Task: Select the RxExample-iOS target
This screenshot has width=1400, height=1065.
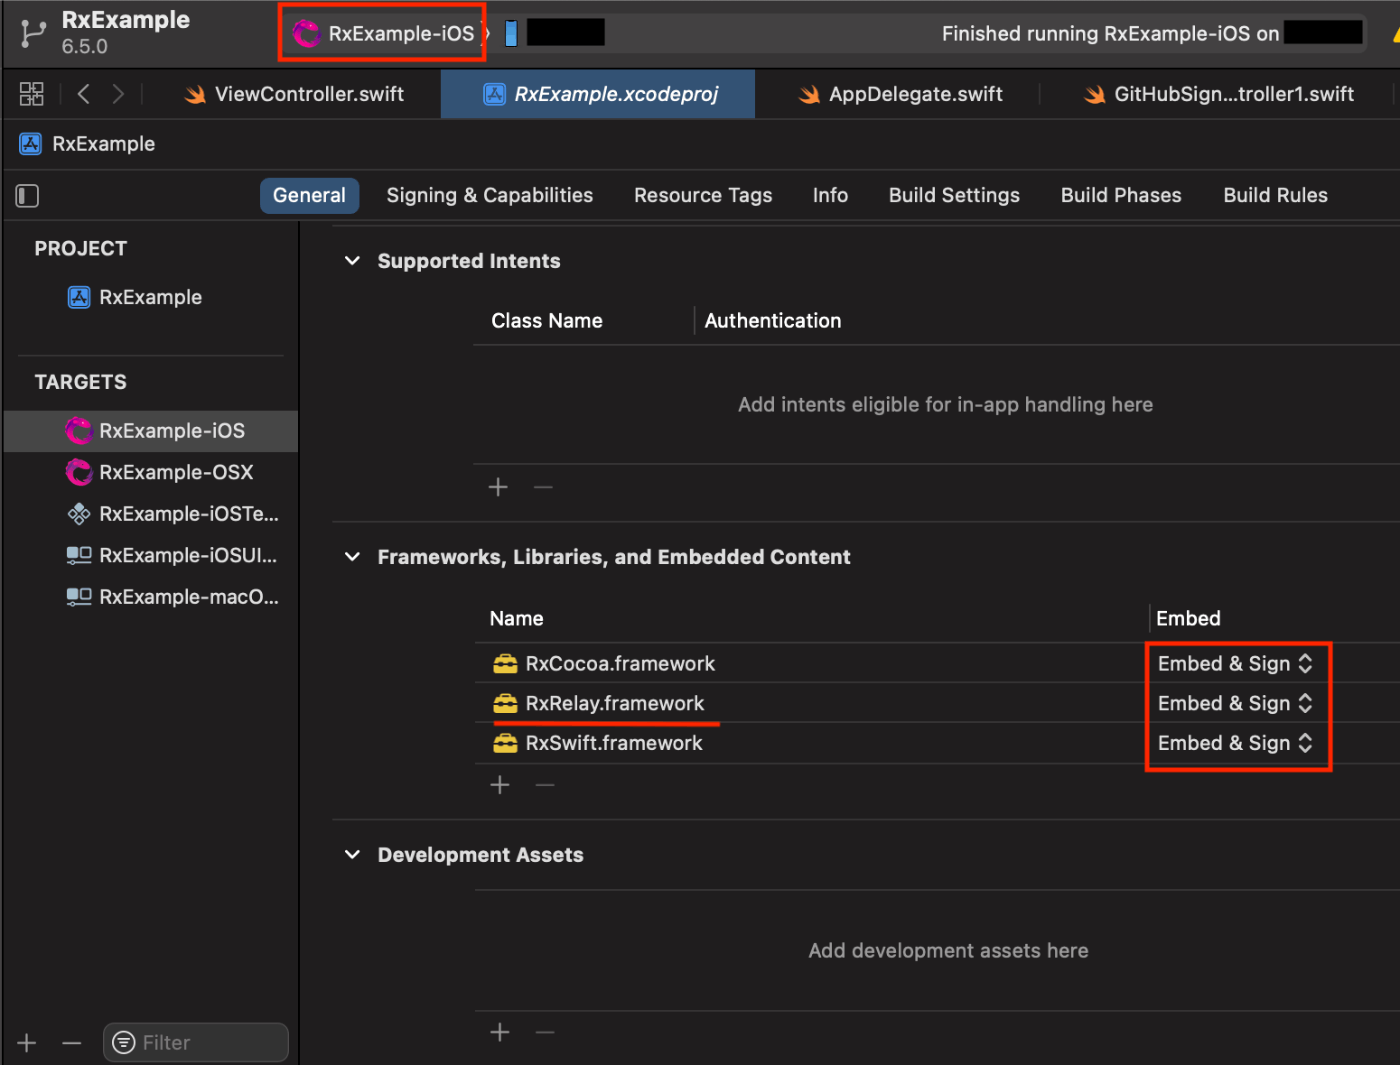Action: pos(151,431)
